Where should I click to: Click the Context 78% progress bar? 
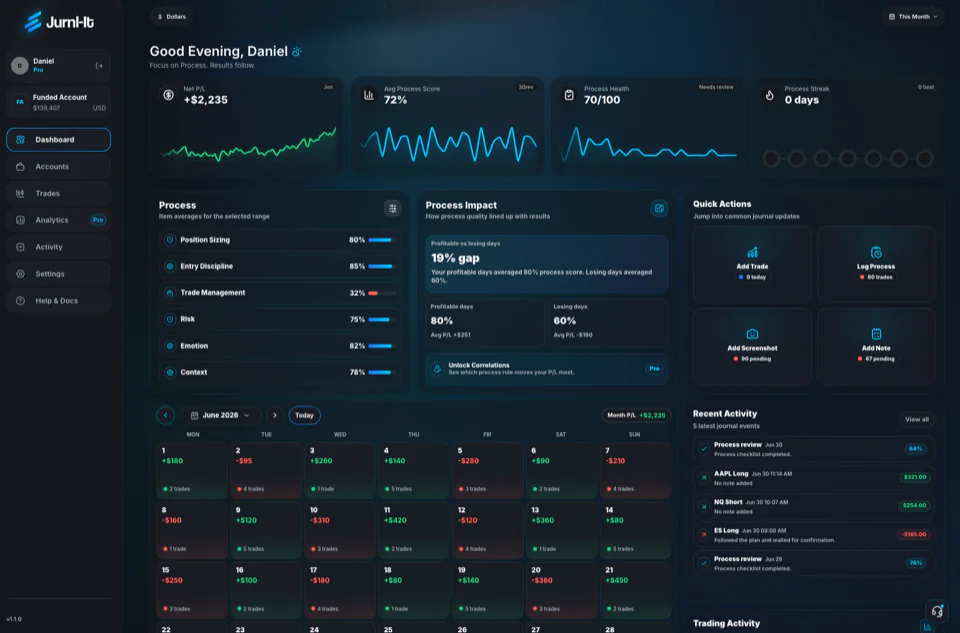382,372
